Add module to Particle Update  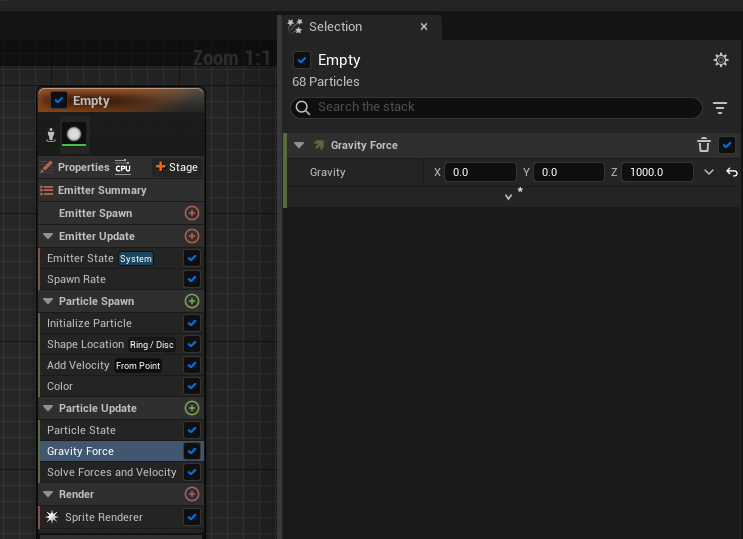pos(192,408)
